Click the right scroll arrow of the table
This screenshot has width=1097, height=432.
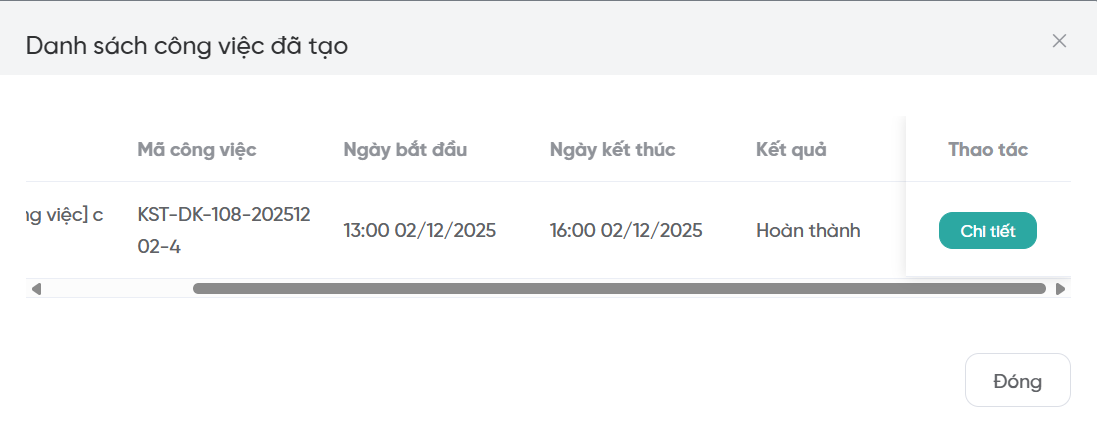pos(1060,289)
